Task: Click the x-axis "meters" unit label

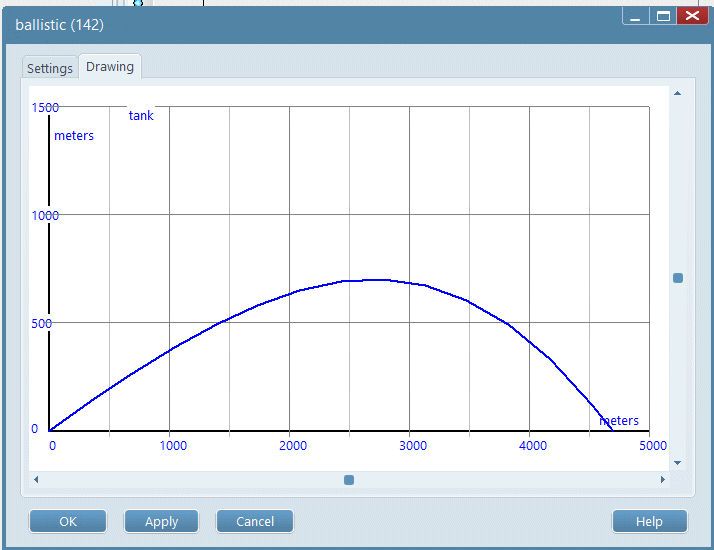Action: click(619, 421)
